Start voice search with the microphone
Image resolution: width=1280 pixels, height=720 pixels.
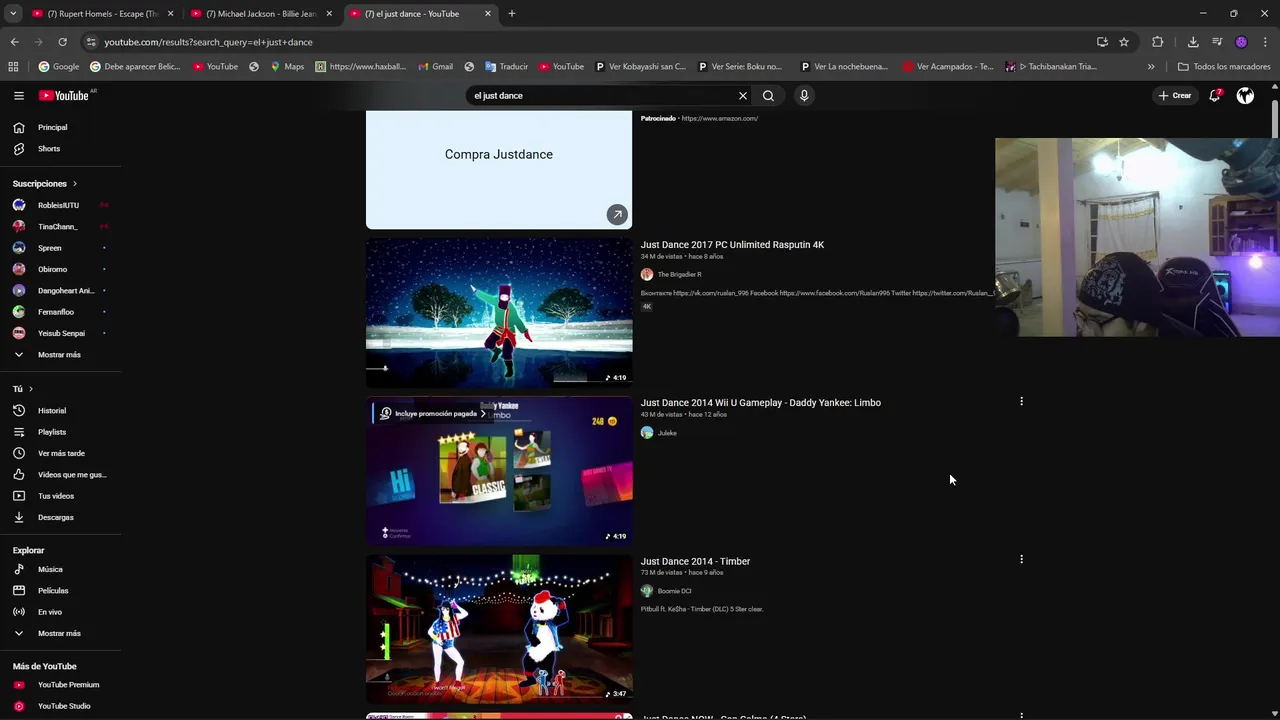804,96
